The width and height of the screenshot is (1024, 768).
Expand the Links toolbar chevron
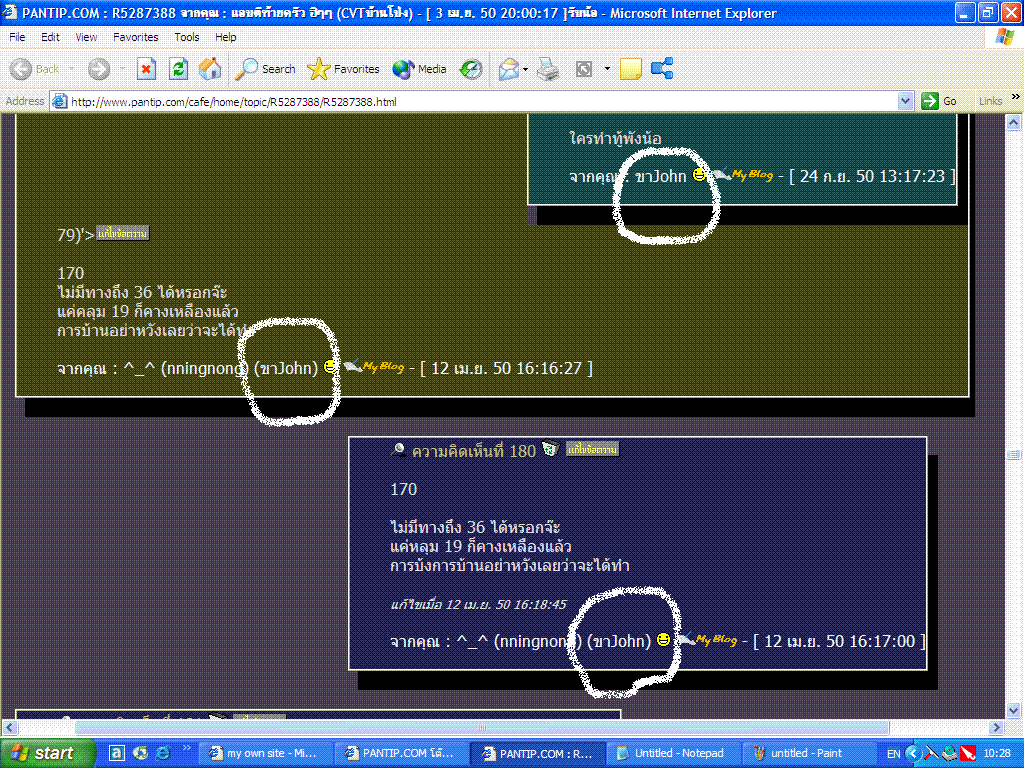(1016, 97)
